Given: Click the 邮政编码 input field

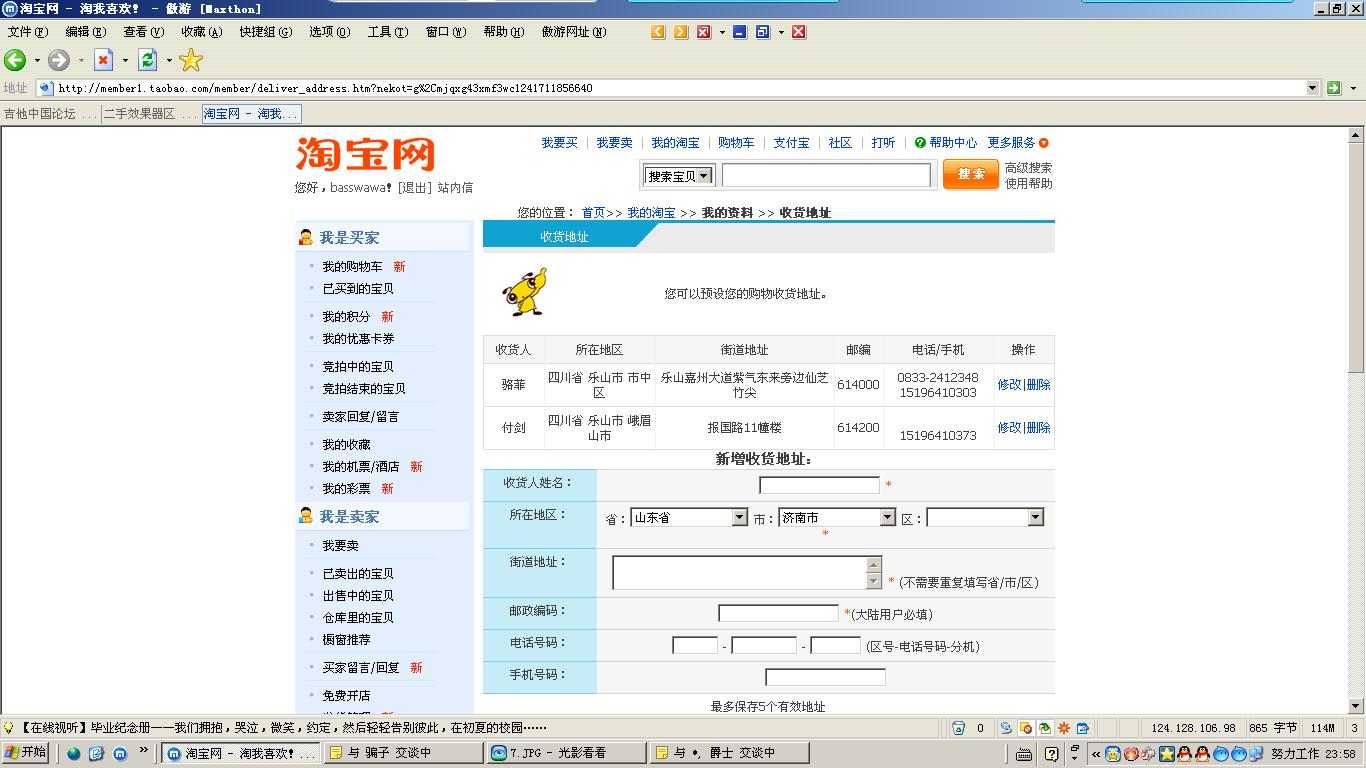Looking at the screenshot, I should tap(778, 613).
